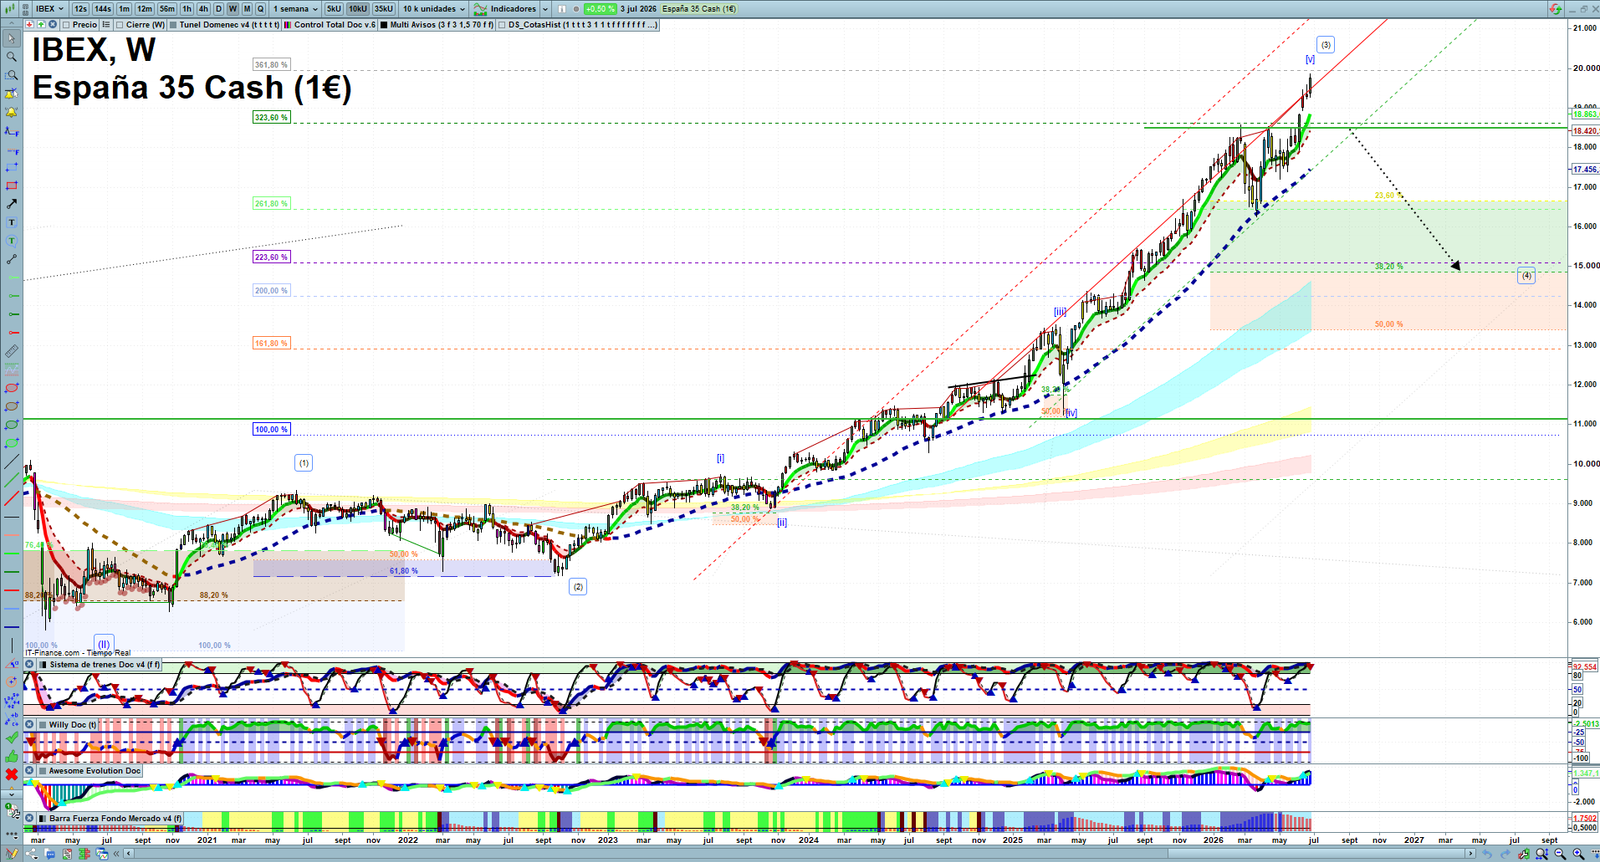Select the 4h timeframe
The image size is (1600, 862).
(x=203, y=8)
